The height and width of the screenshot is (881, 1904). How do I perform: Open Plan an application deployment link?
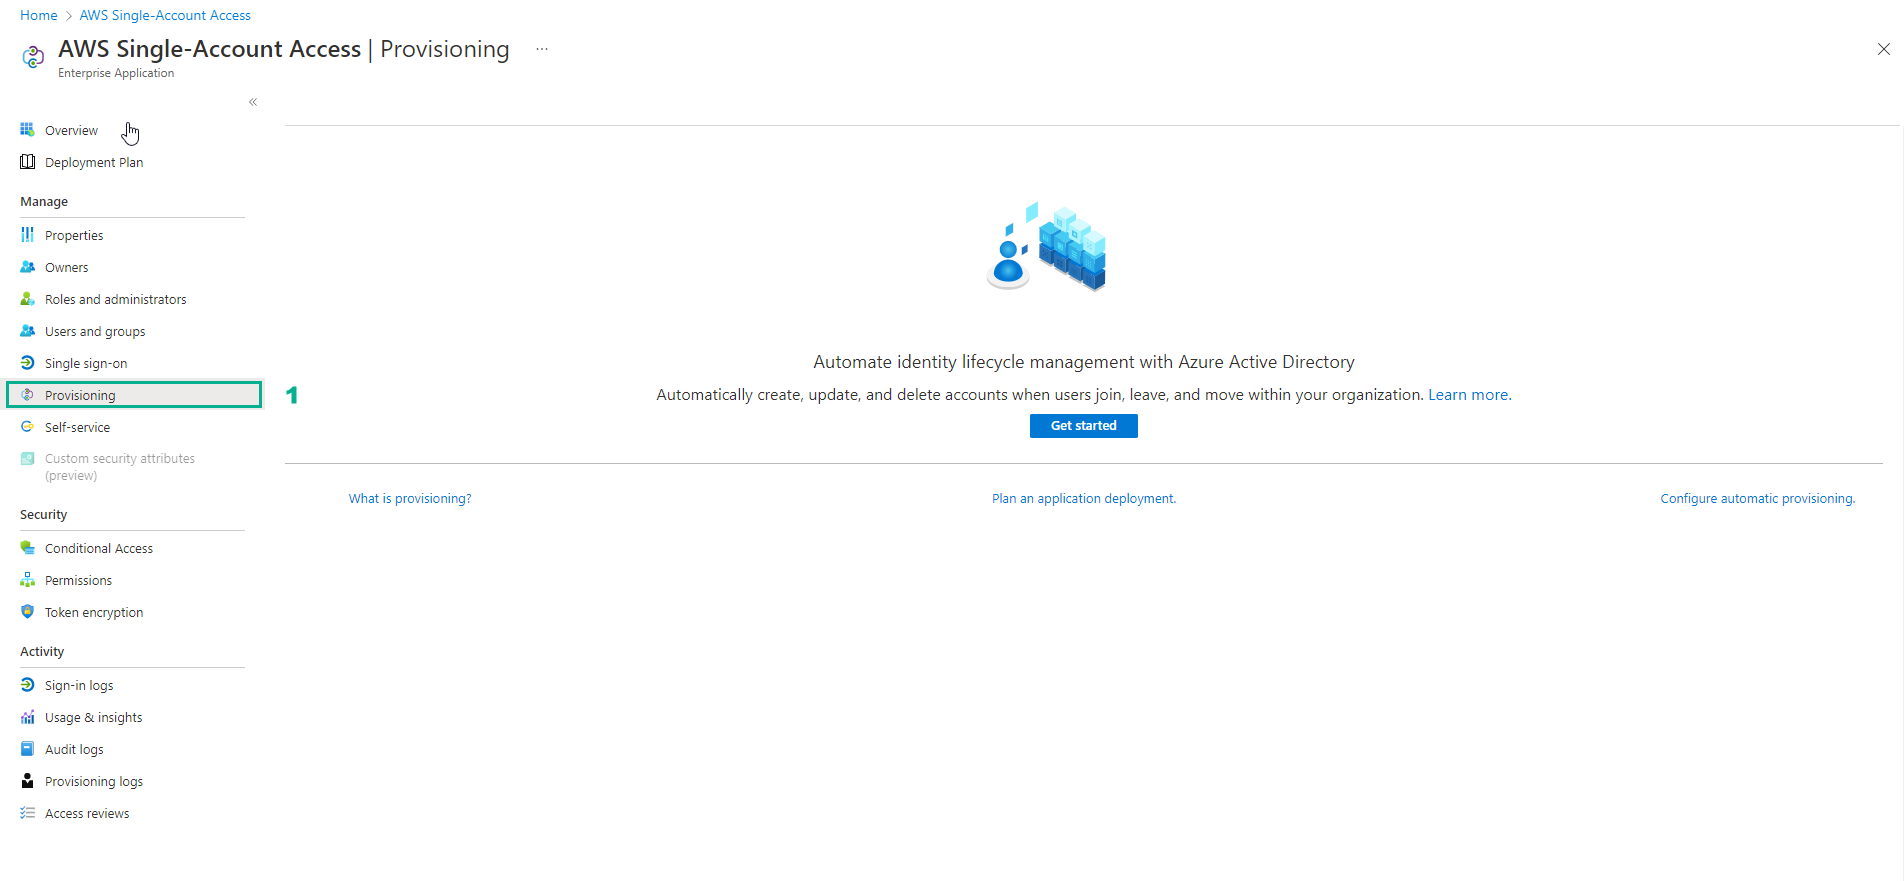[1084, 499]
